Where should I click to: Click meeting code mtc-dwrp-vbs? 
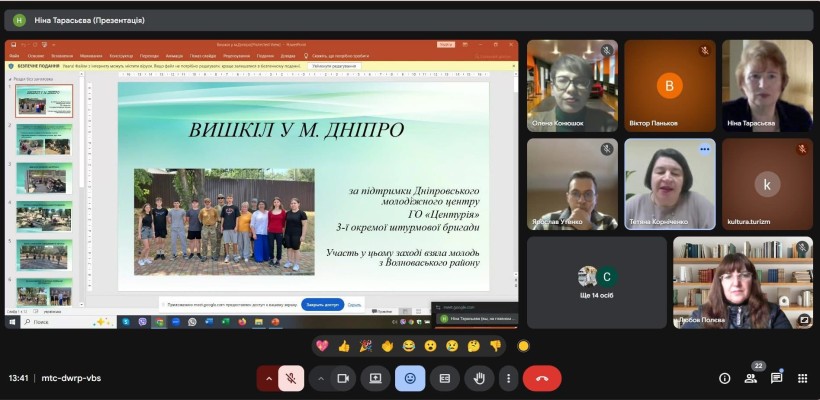(x=71, y=378)
